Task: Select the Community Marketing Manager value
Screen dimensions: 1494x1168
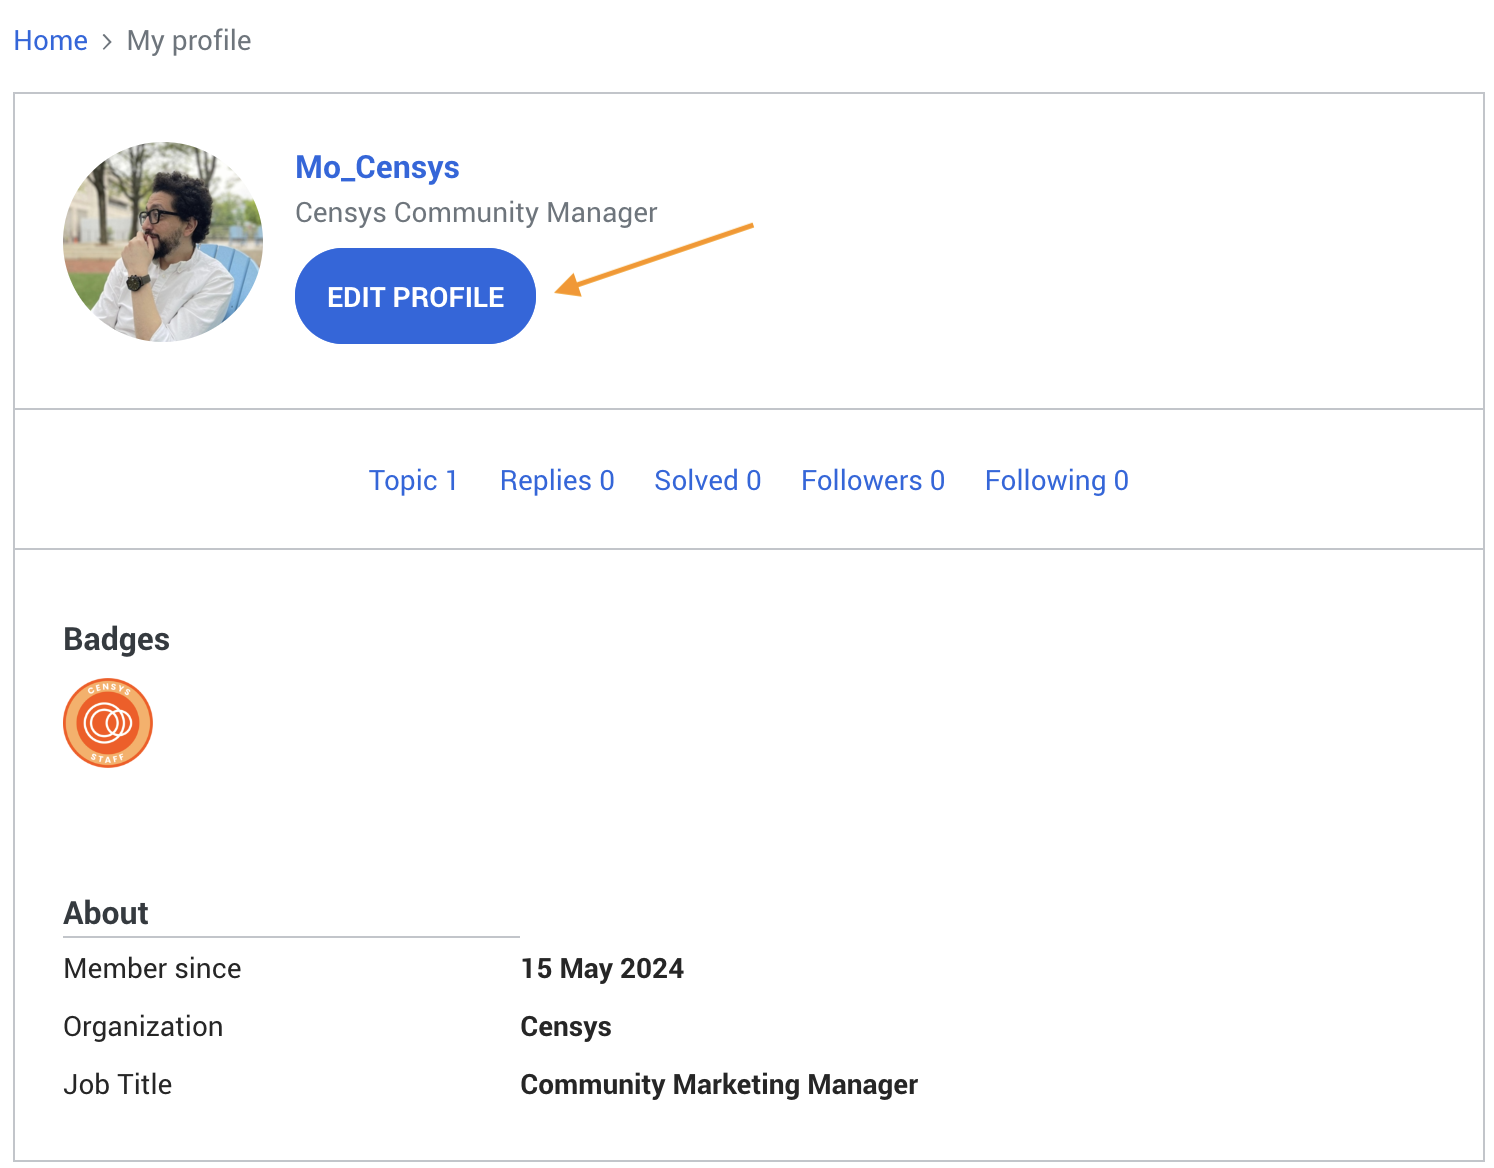Action: coord(719,1085)
